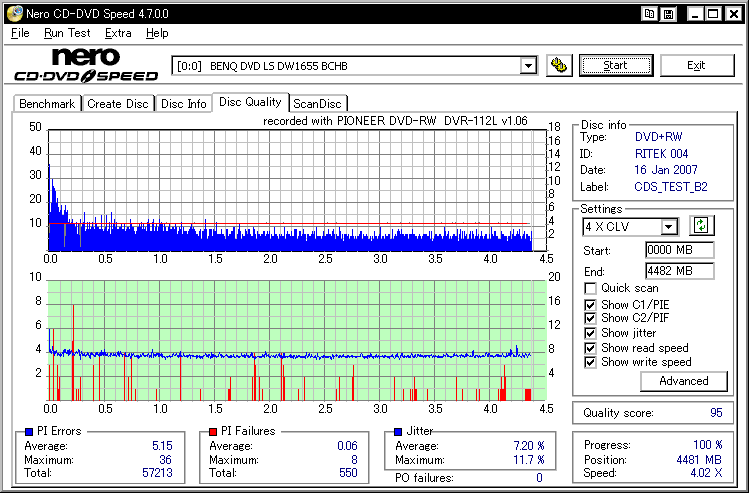Viewport: 749px width, 493px height.
Task: Open the Extra menu
Action: (118, 33)
